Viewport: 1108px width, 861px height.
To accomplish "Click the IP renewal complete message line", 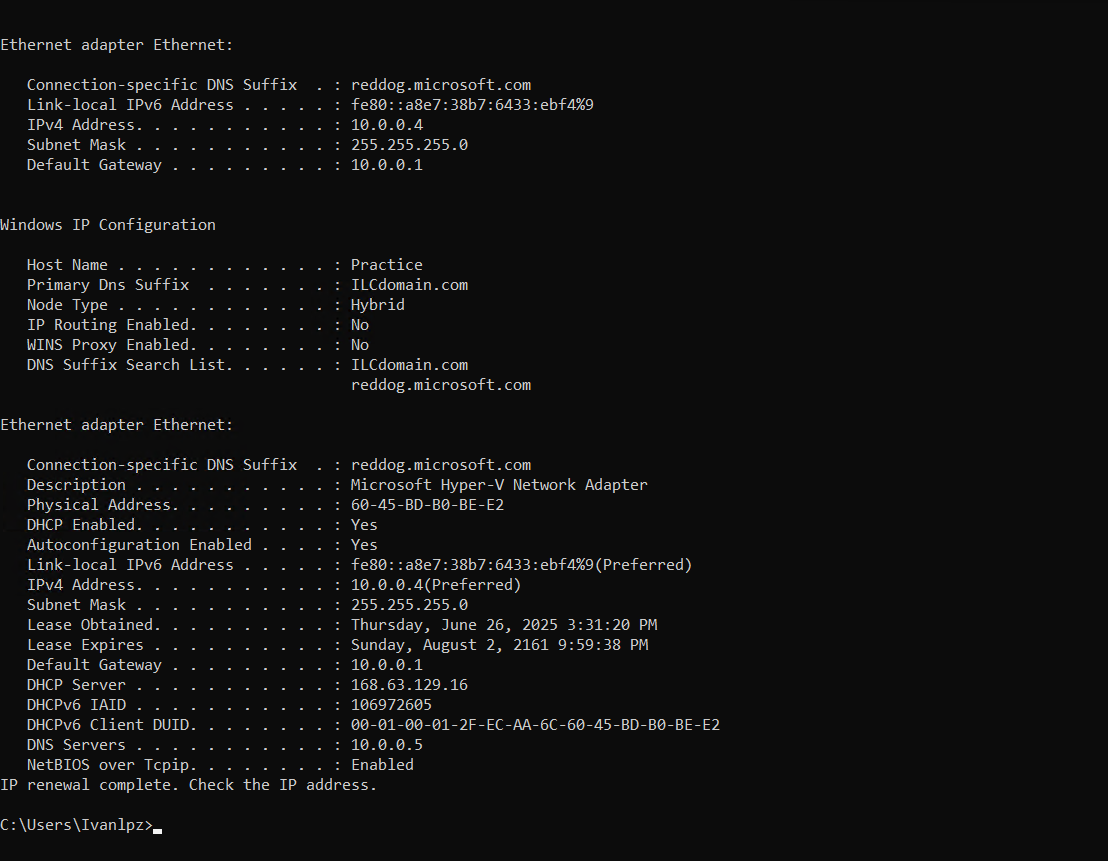I will 189,785.
